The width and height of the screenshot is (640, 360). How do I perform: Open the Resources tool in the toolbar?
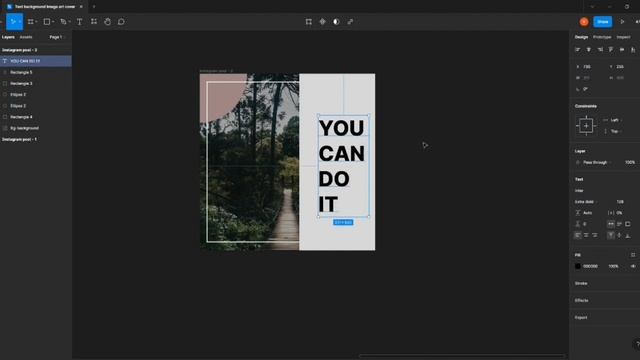tap(94, 22)
